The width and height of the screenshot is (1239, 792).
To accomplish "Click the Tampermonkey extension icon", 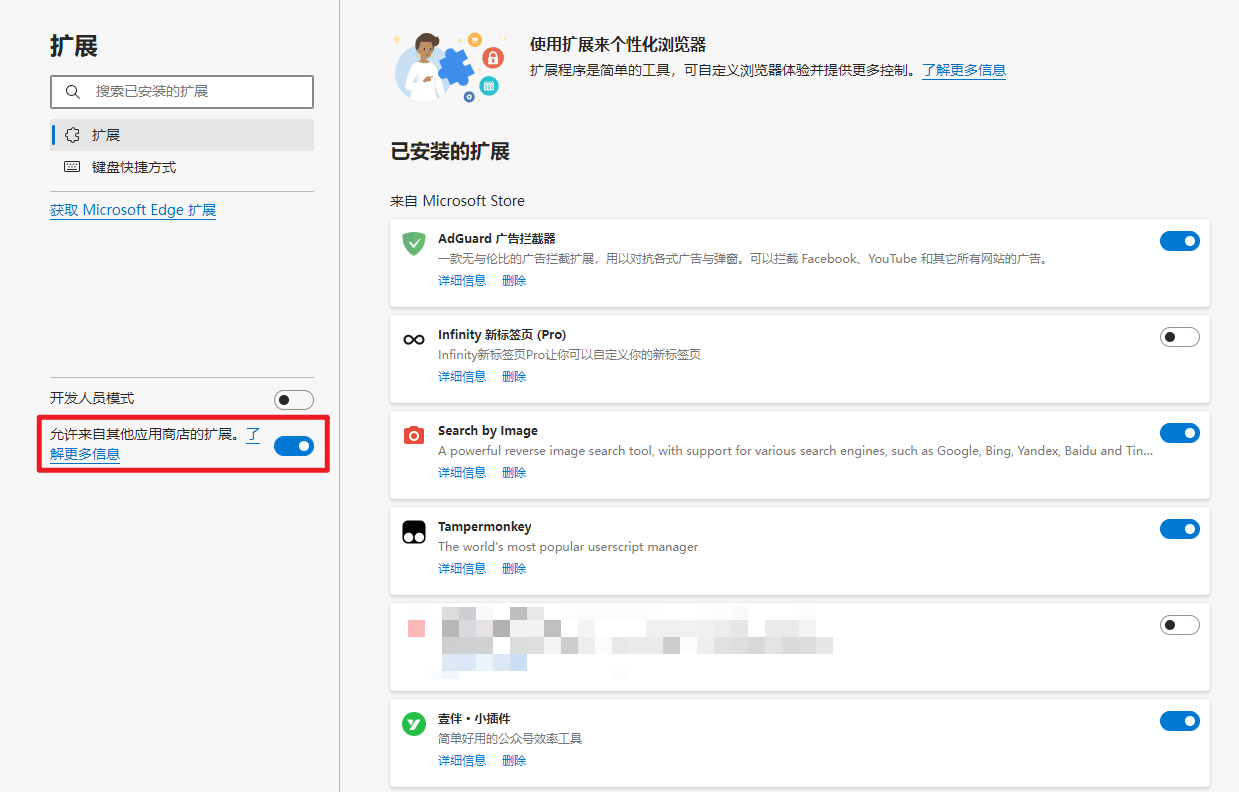I will point(413,531).
